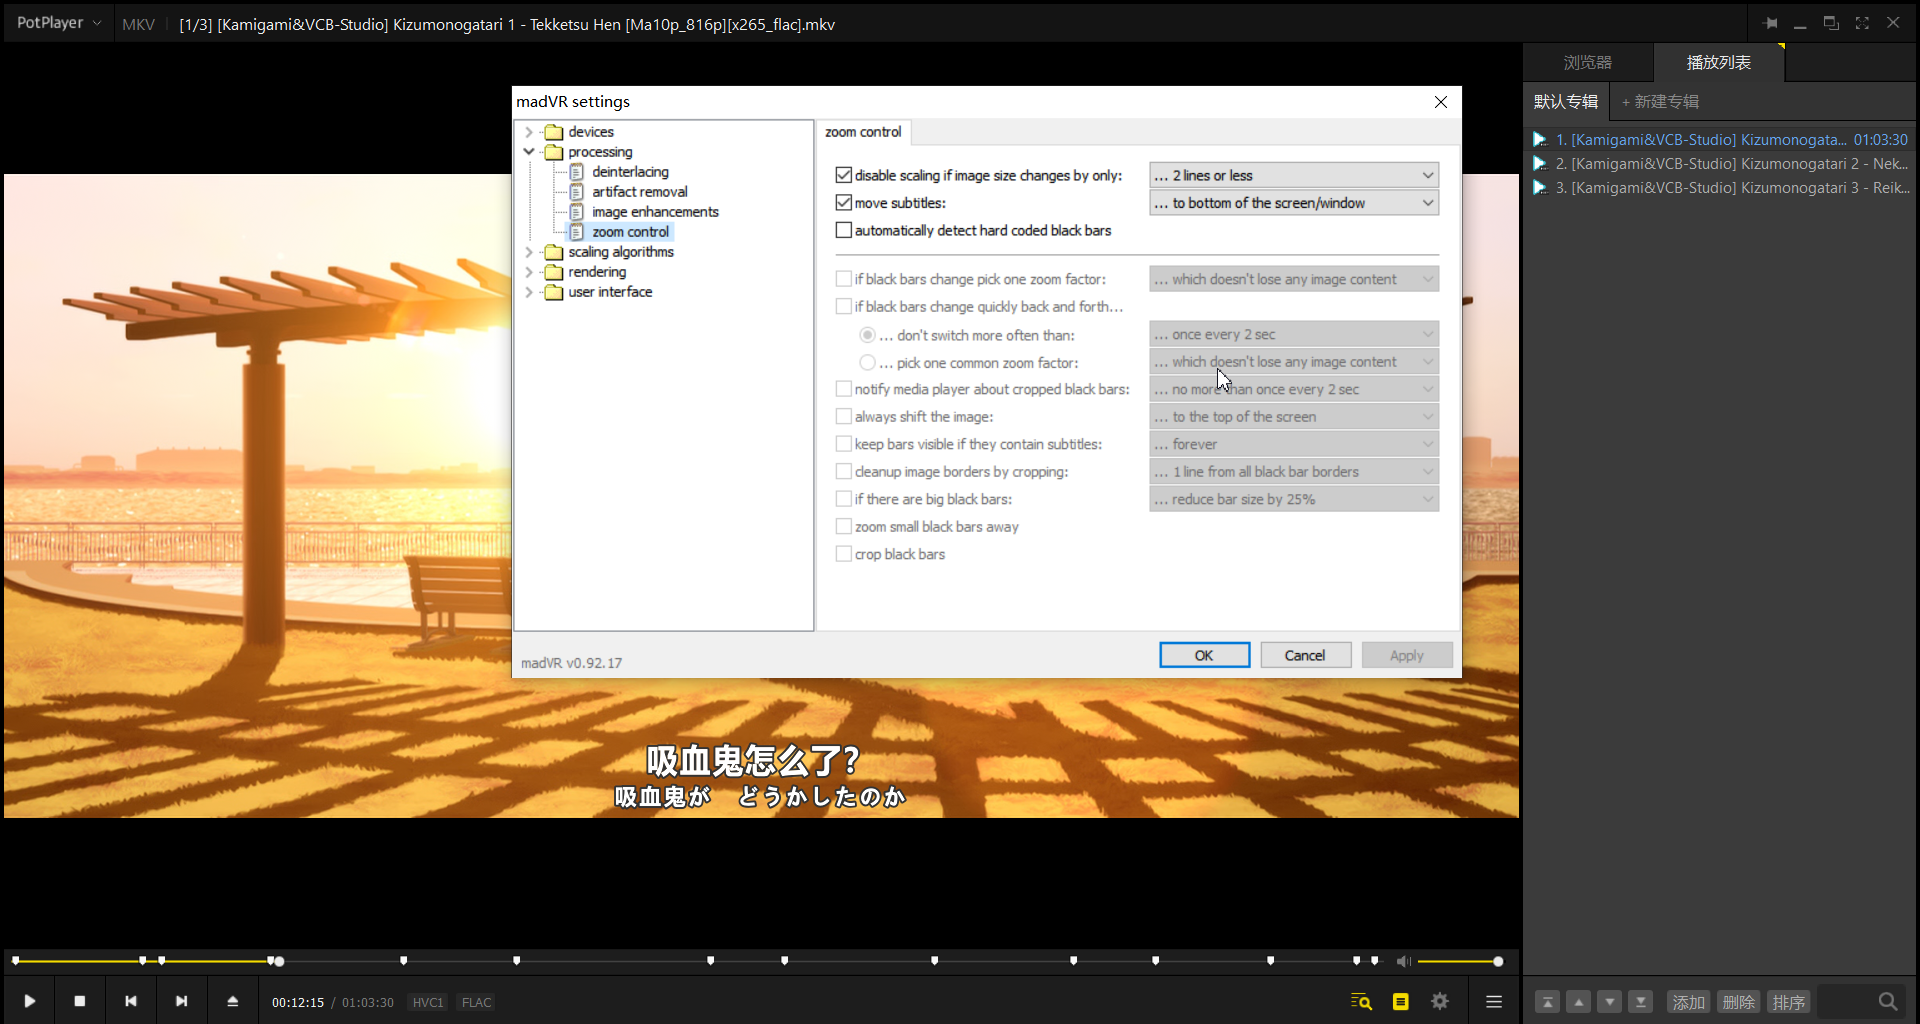This screenshot has height=1024, width=1920.
Task: Click Apply in madVR settings
Action: (1406, 655)
